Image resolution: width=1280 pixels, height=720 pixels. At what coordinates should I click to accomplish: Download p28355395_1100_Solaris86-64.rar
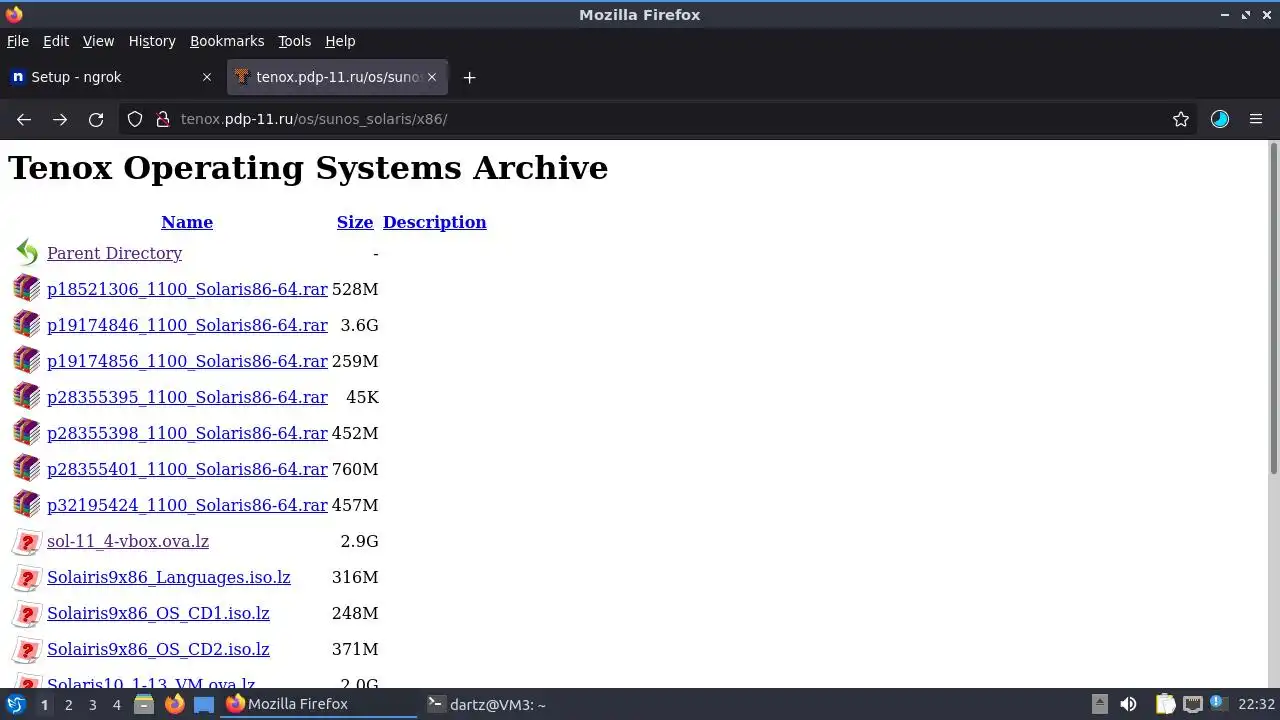[x=187, y=397]
